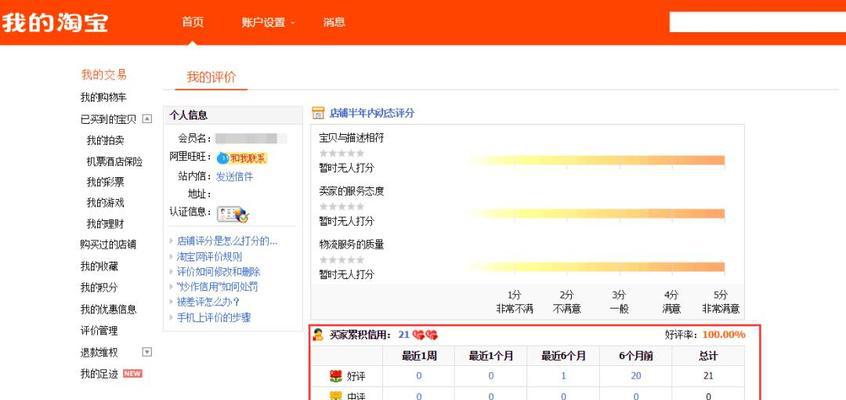Open 我的拍卖 sidebar item
The width and height of the screenshot is (846, 400).
click(x=105, y=140)
